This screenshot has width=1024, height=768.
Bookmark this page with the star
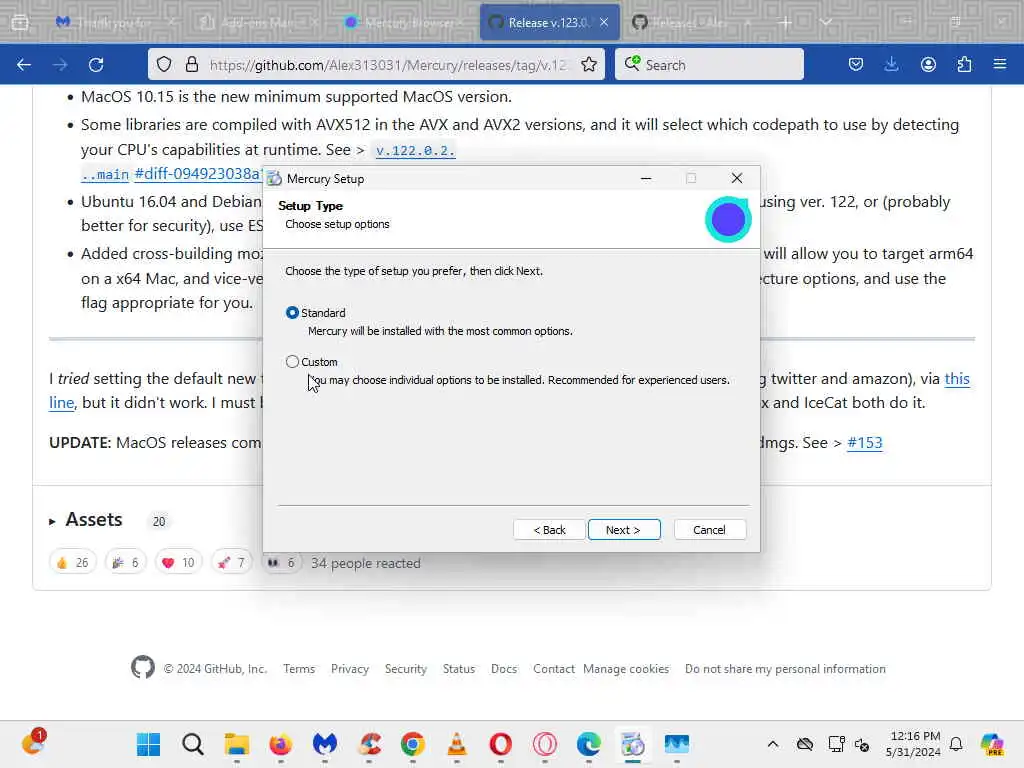[x=588, y=65]
